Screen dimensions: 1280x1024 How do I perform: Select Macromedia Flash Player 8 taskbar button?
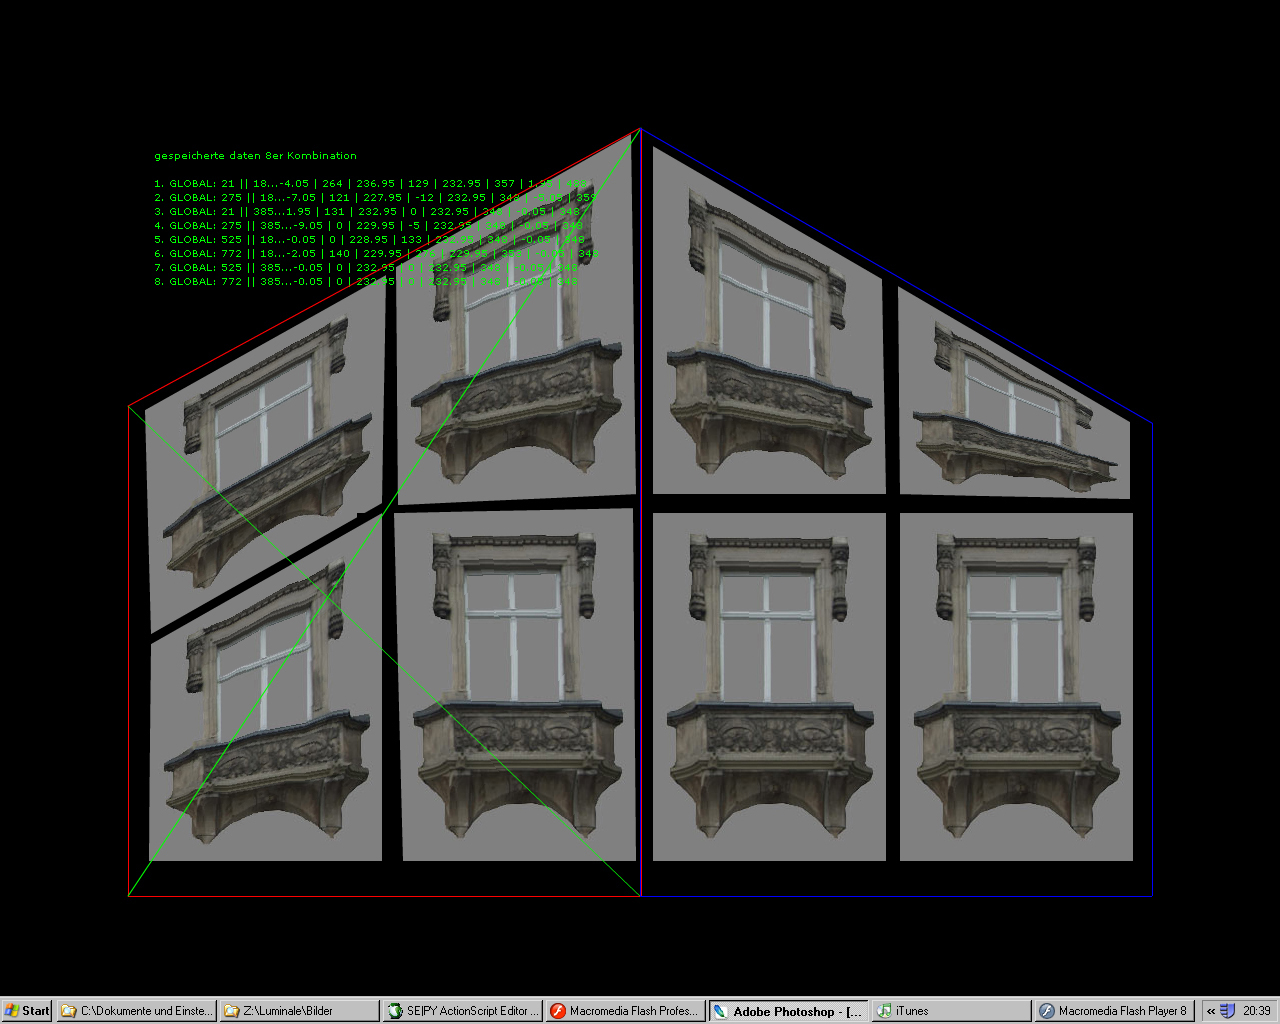pos(1115,1011)
